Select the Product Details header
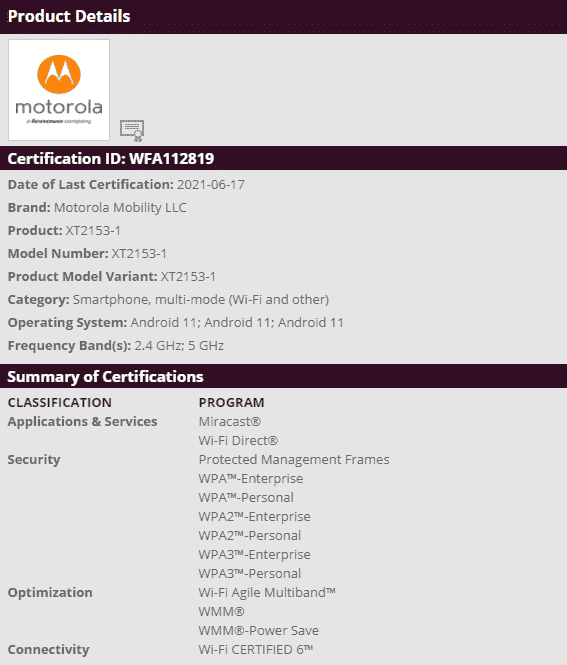The height and width of the screenshot is (665, 567). click(x=69, y=16)
